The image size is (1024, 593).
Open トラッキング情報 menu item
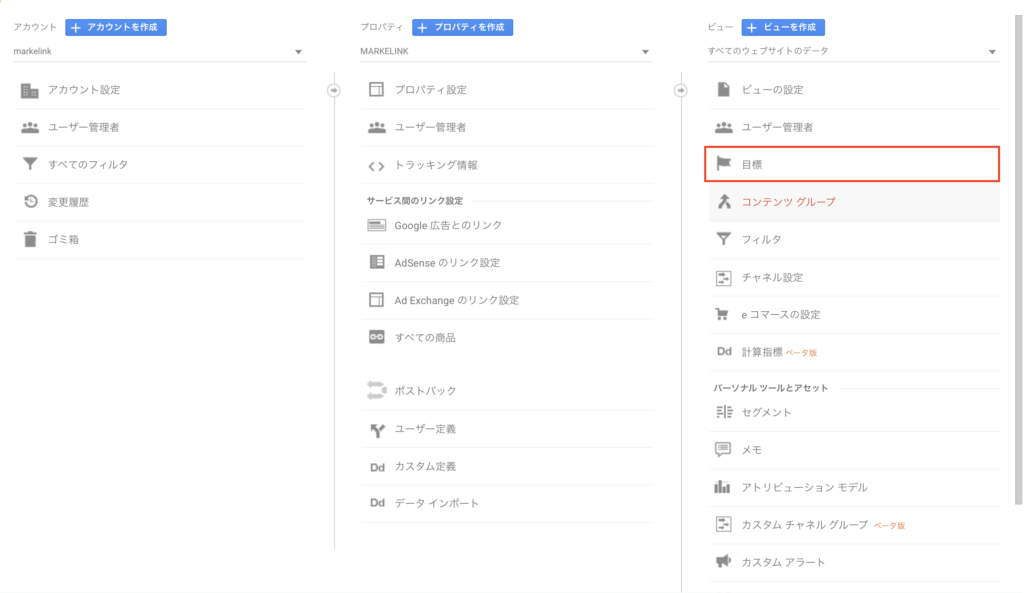[507, 165]
